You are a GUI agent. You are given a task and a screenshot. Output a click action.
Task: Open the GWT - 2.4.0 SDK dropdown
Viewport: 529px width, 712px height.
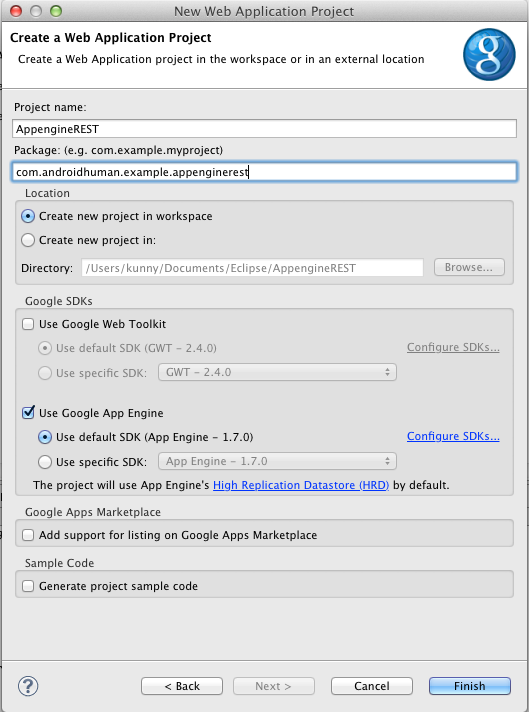[x=277, y=372]
